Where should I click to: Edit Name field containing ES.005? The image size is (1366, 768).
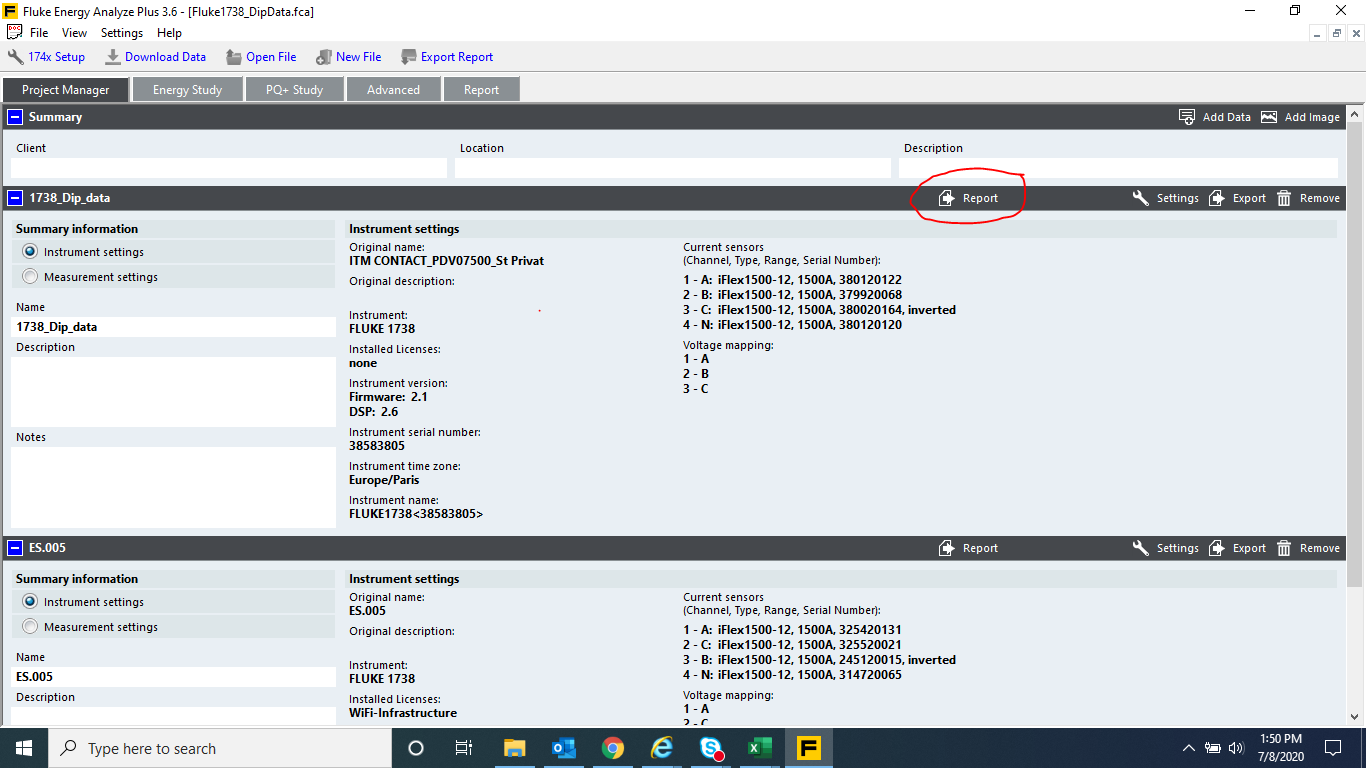(173, 677)
